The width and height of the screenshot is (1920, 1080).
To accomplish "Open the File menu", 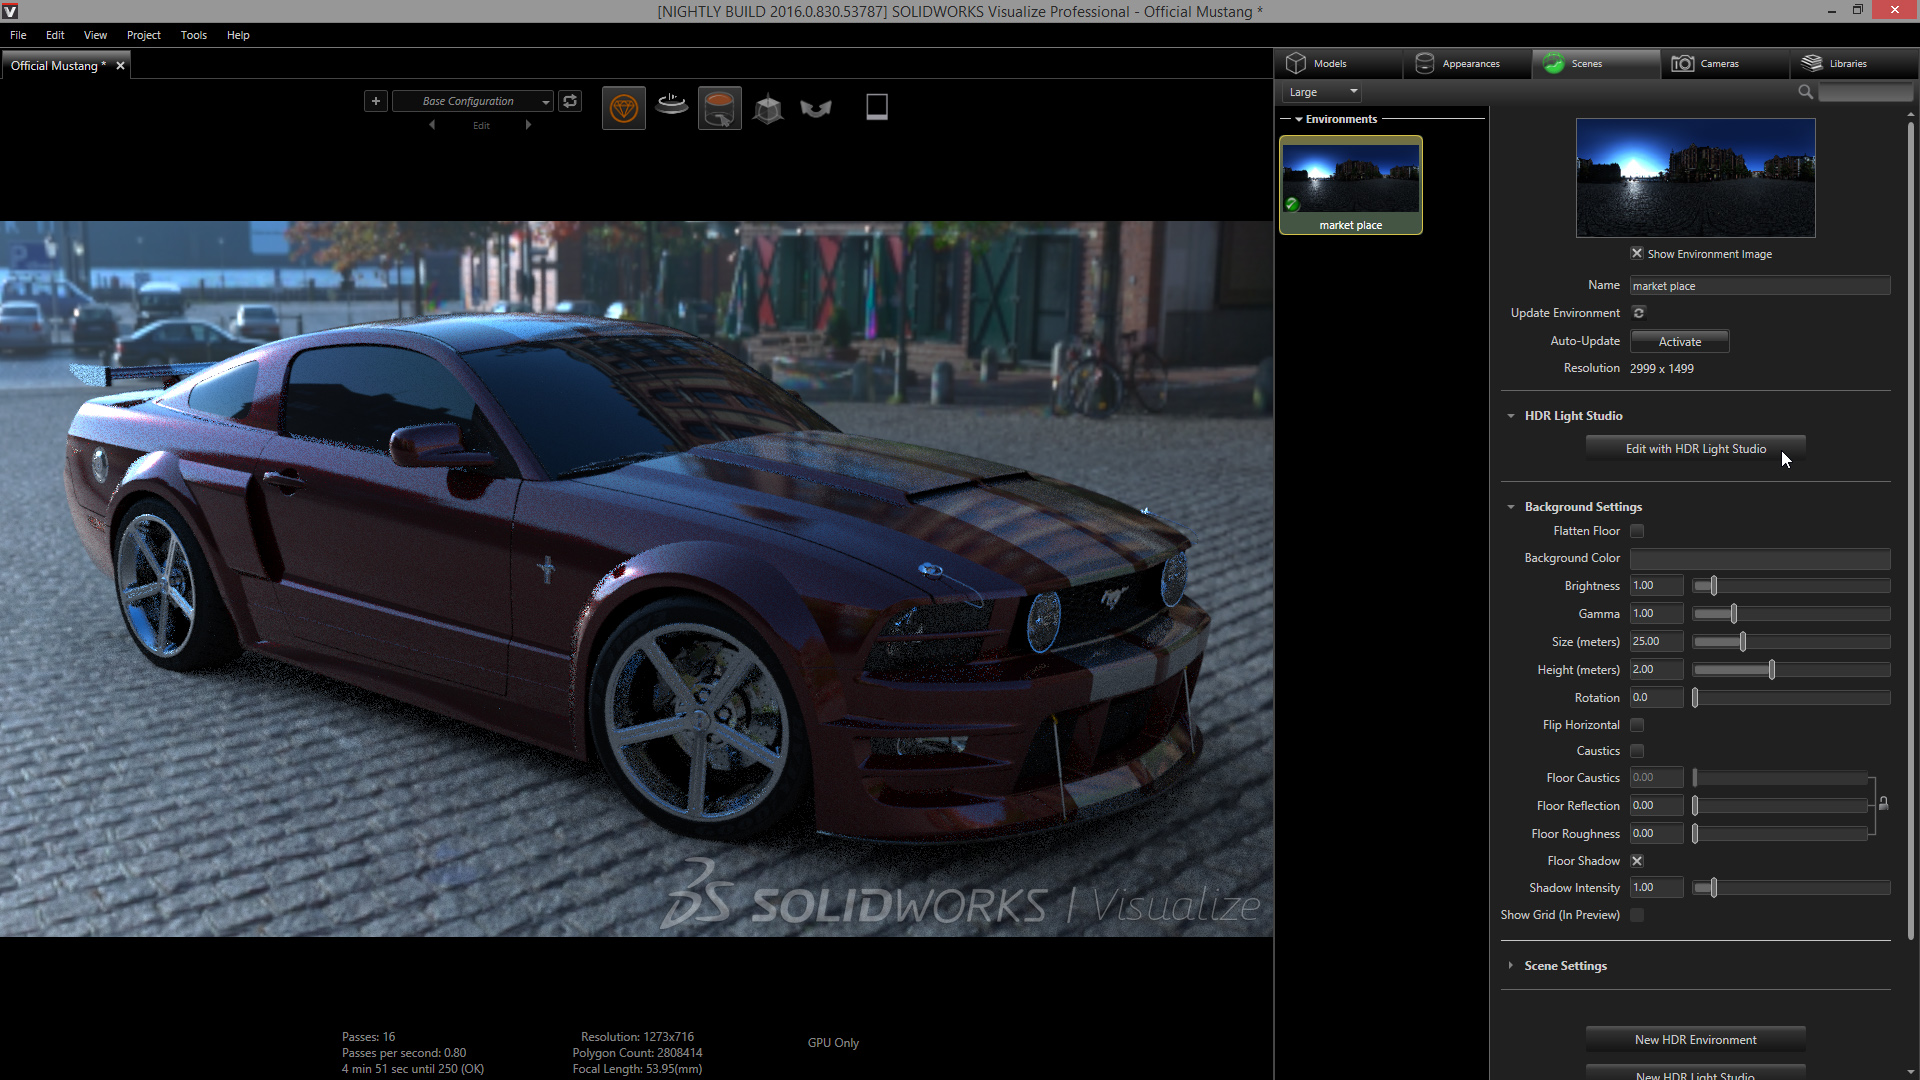I will pyautogui.click(x=18, y=34).
